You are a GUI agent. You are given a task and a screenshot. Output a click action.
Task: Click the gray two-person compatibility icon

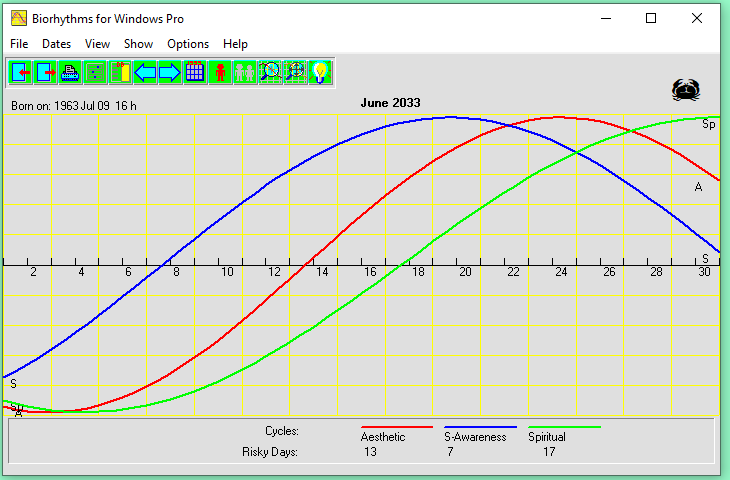(245, 72)
